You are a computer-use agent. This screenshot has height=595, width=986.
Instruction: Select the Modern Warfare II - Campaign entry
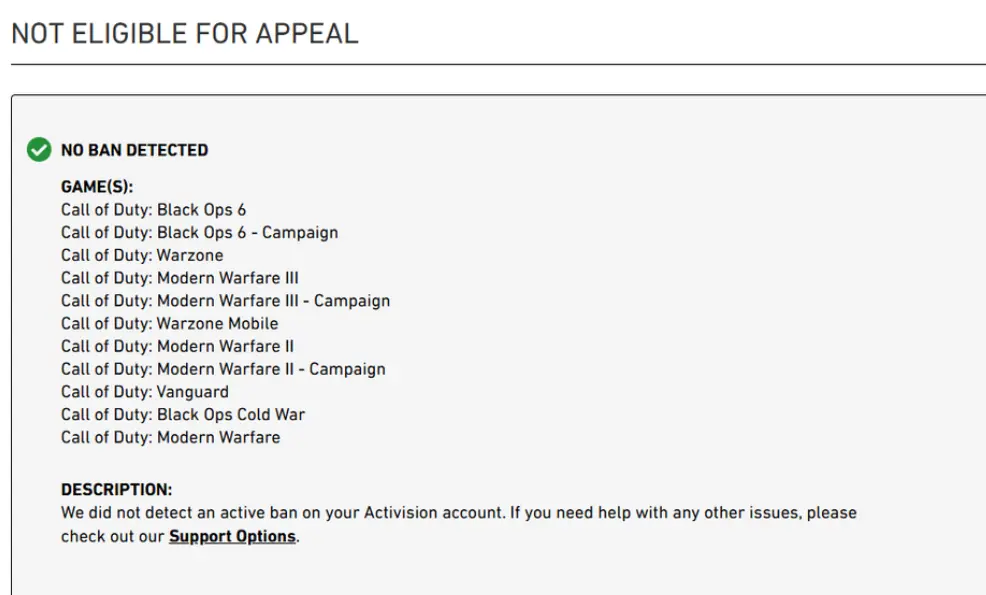point(223,369)
